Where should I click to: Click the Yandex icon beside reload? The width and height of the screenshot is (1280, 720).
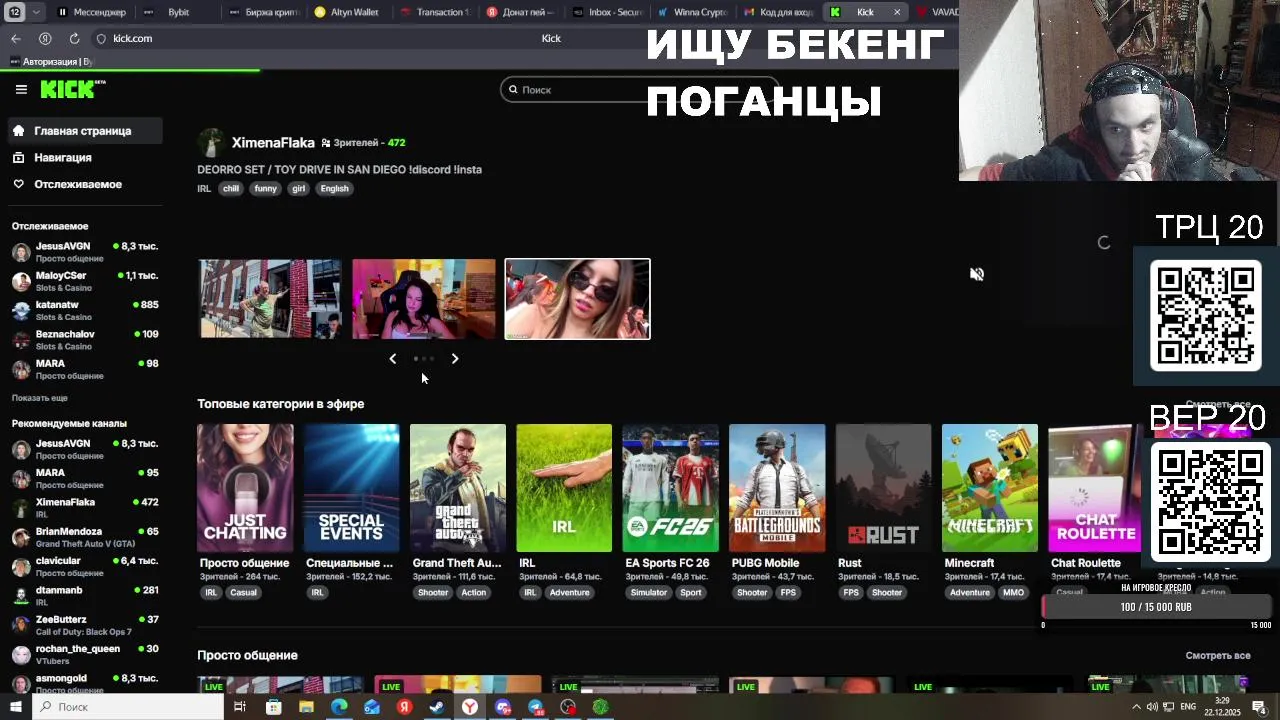coord(45,38)
